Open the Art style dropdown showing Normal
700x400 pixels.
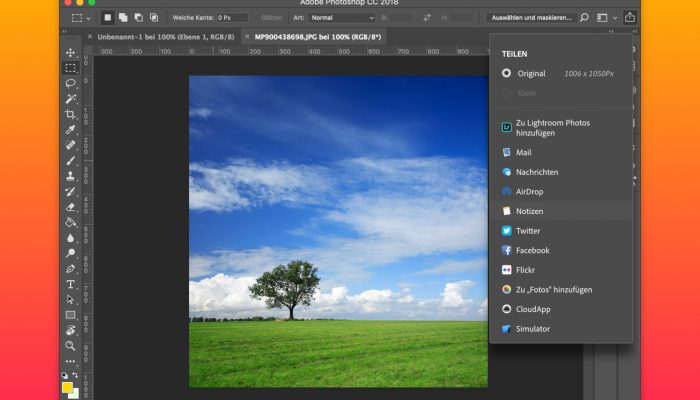coord(342,18)
